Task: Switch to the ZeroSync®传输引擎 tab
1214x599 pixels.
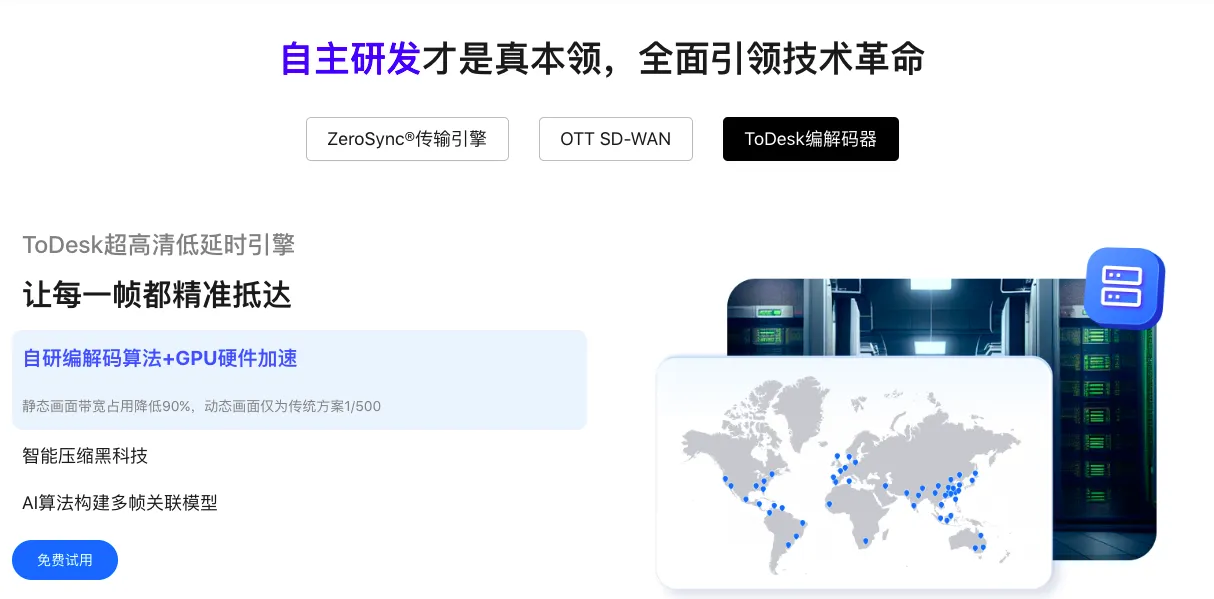Action: coord(407,139)
